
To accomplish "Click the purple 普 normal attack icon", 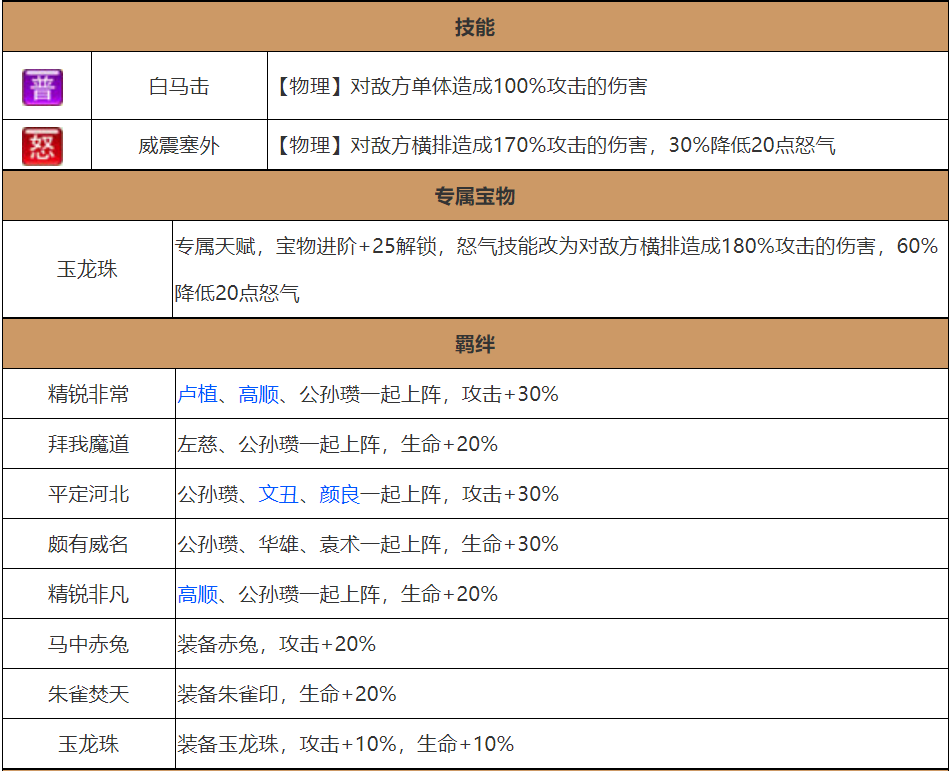I will [x=43, y=87].
